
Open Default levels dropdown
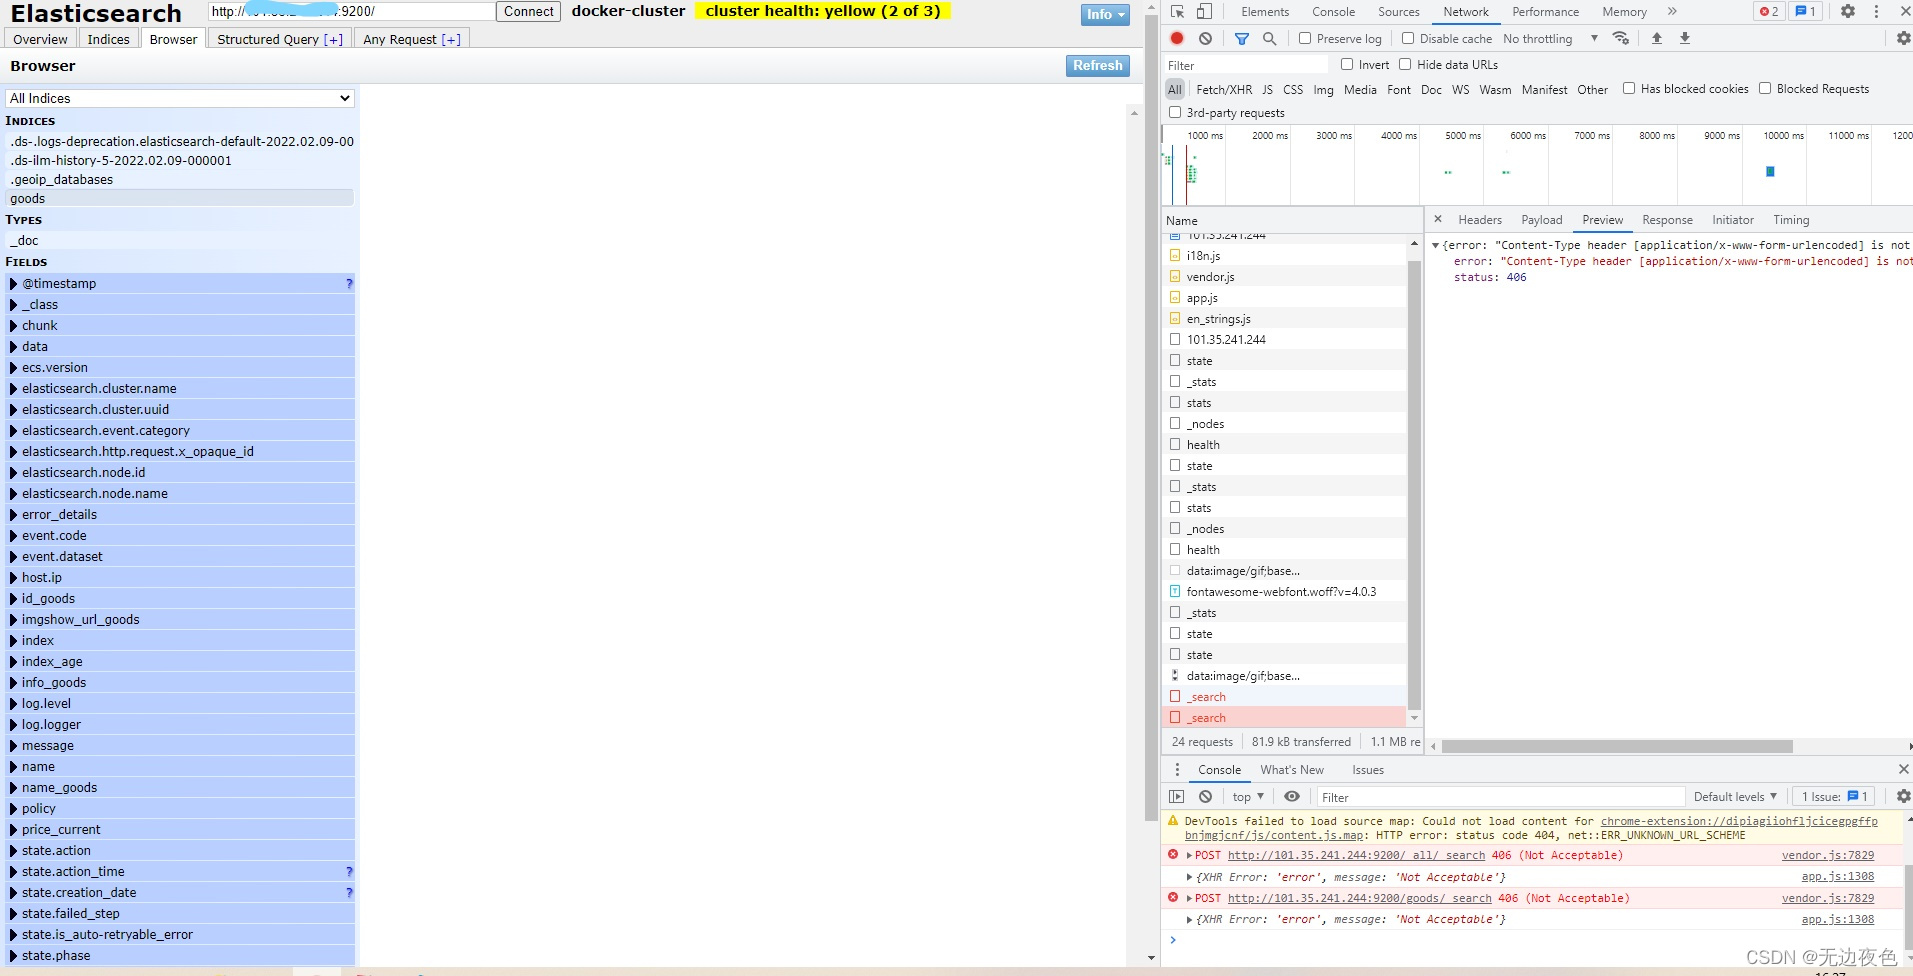(x=1735, y=796)
